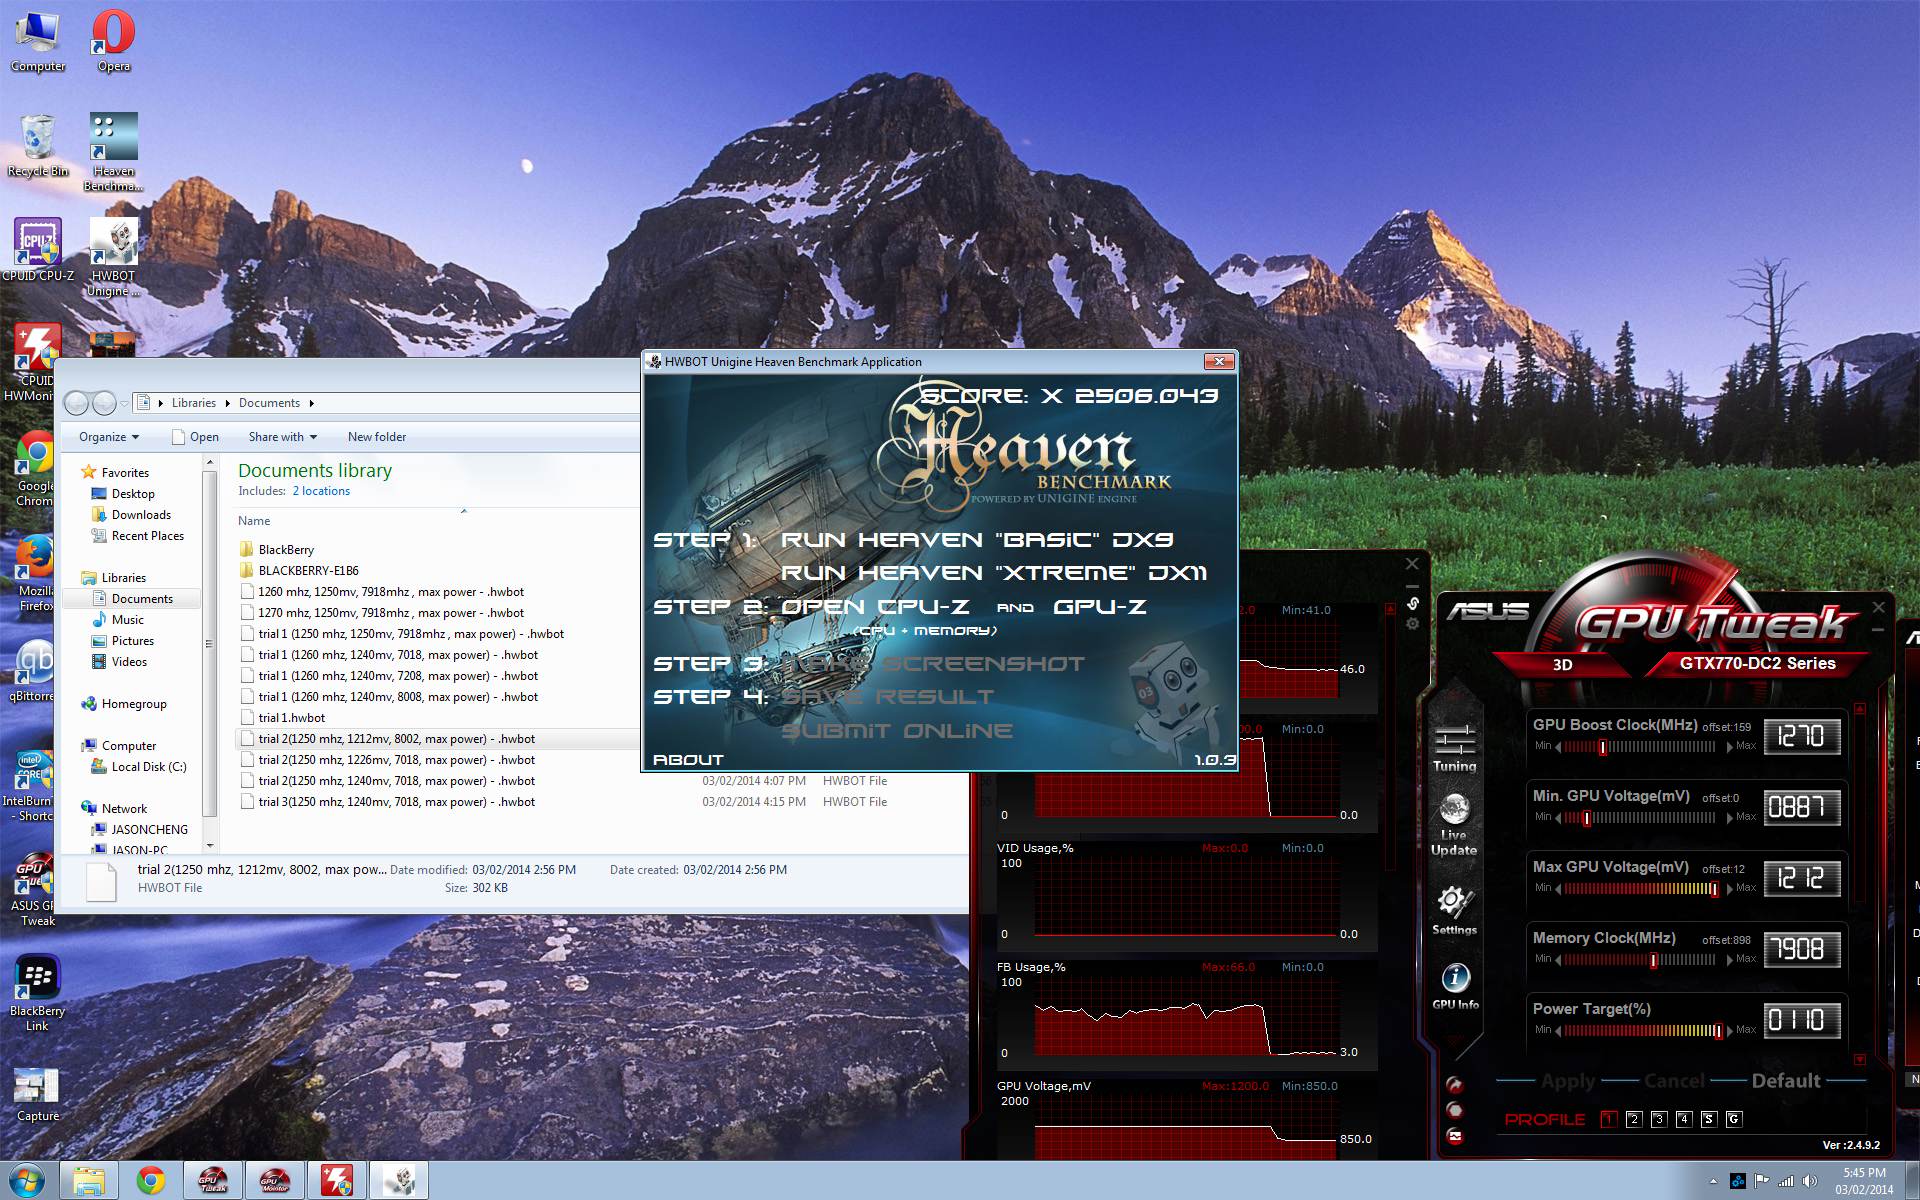Open the Tuning panel in GPU Tweak

coord(1454,749)
